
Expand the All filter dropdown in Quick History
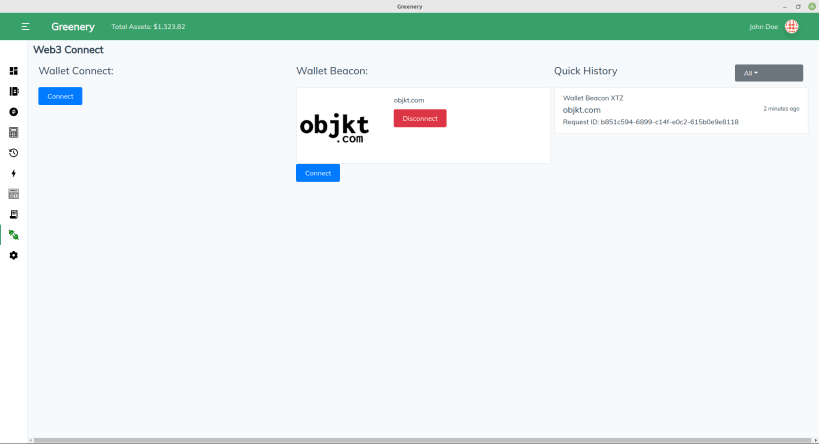(x=768, y=73)
